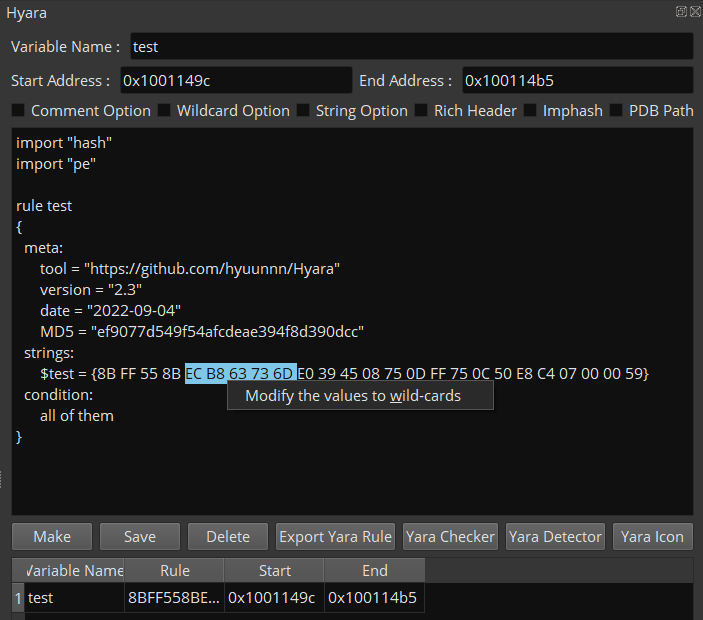Tick the Imphash checkbox

pyautogui.click(x=530, y=111)
